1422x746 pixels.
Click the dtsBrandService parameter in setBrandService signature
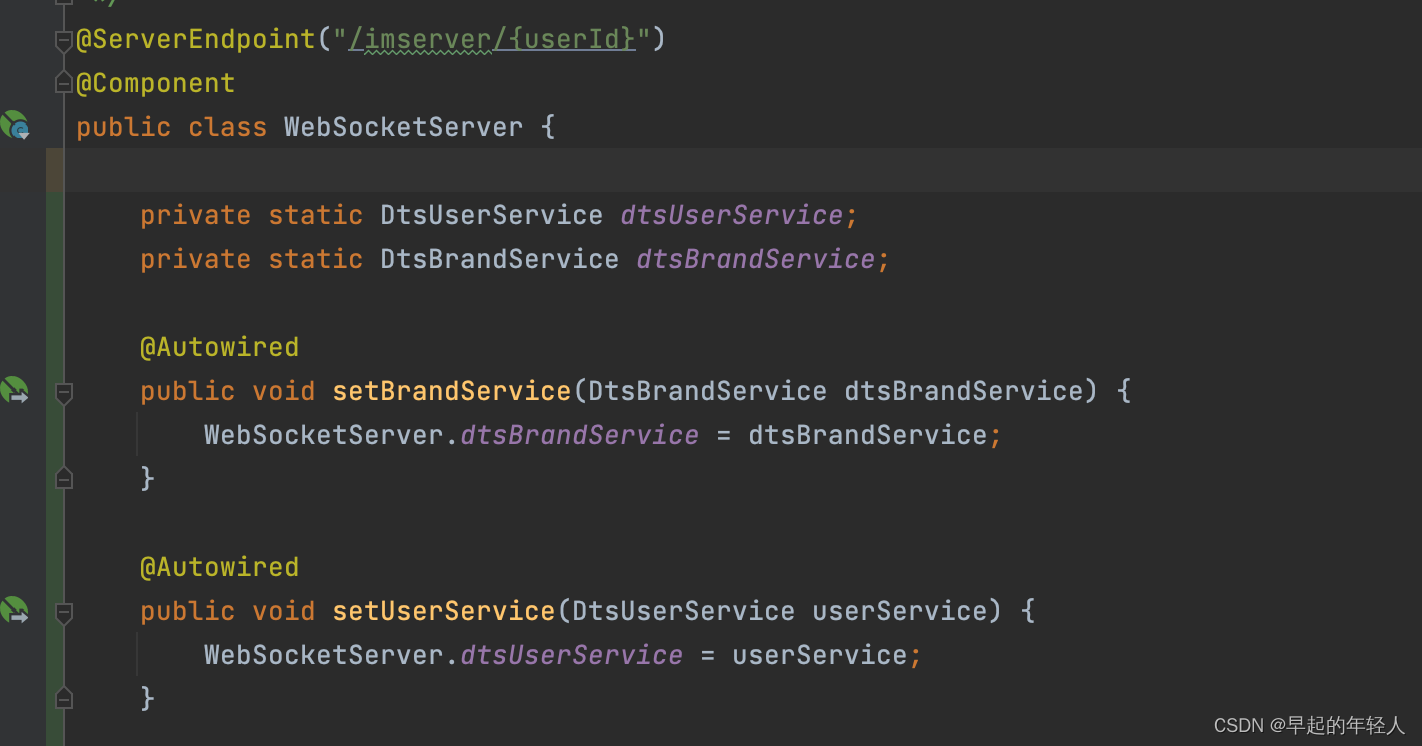(x=964, y=391)
